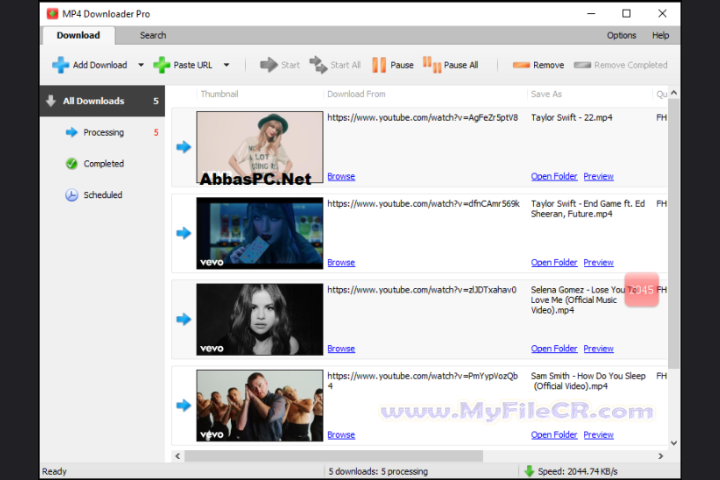Click Taylor Swift 22 video thumbnail
This screenshot has width=720, height=480.
[x=259, y=147]
